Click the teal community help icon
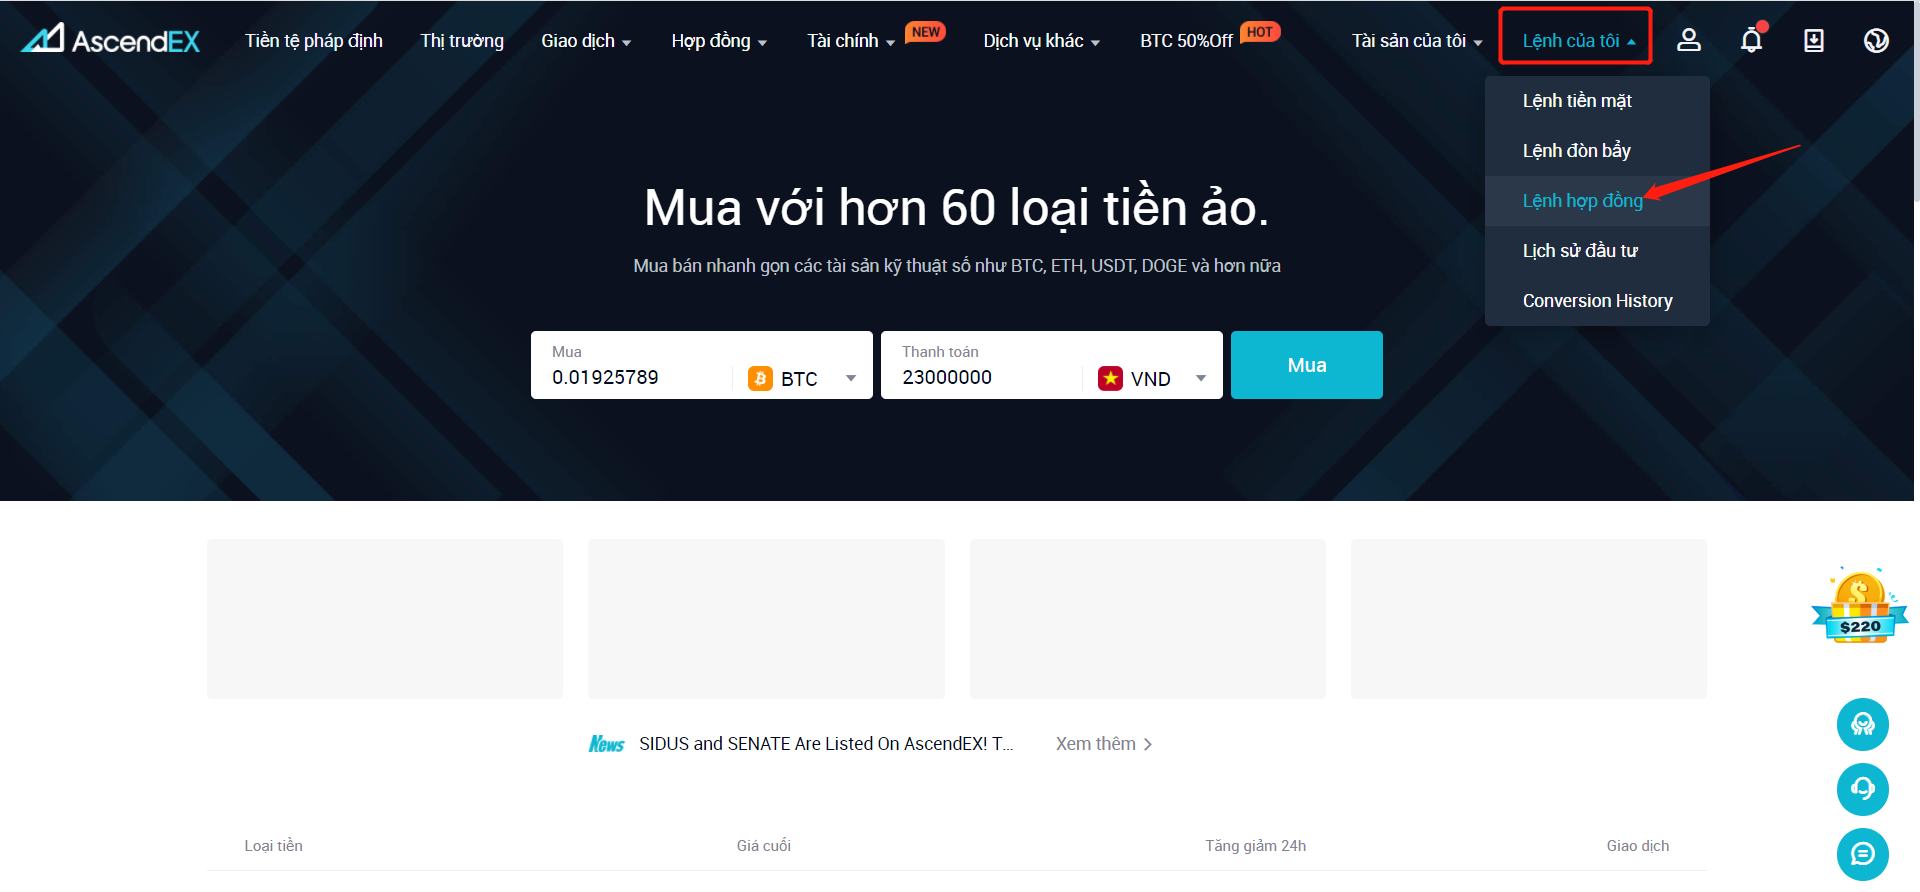This screenshot has width=1920, height=892. (1862, 724)
